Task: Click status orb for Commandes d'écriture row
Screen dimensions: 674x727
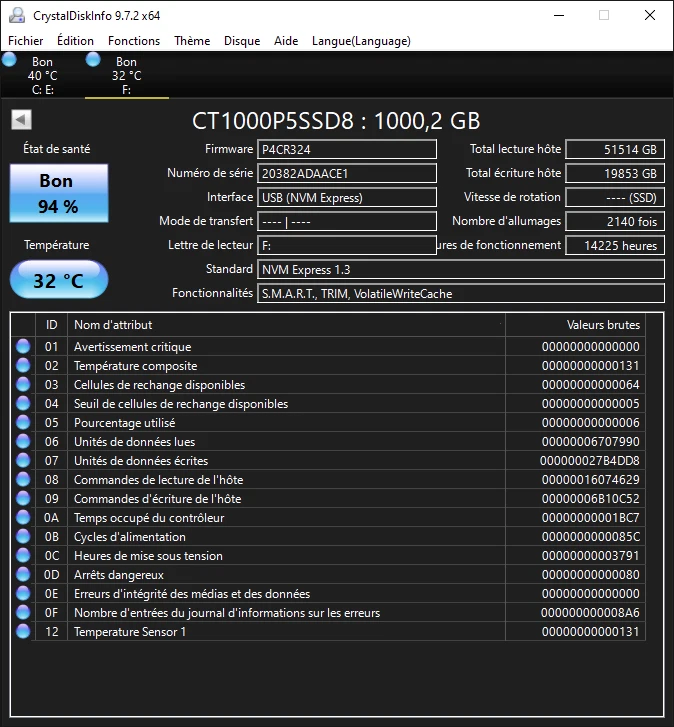Action: tap(23, 498)
